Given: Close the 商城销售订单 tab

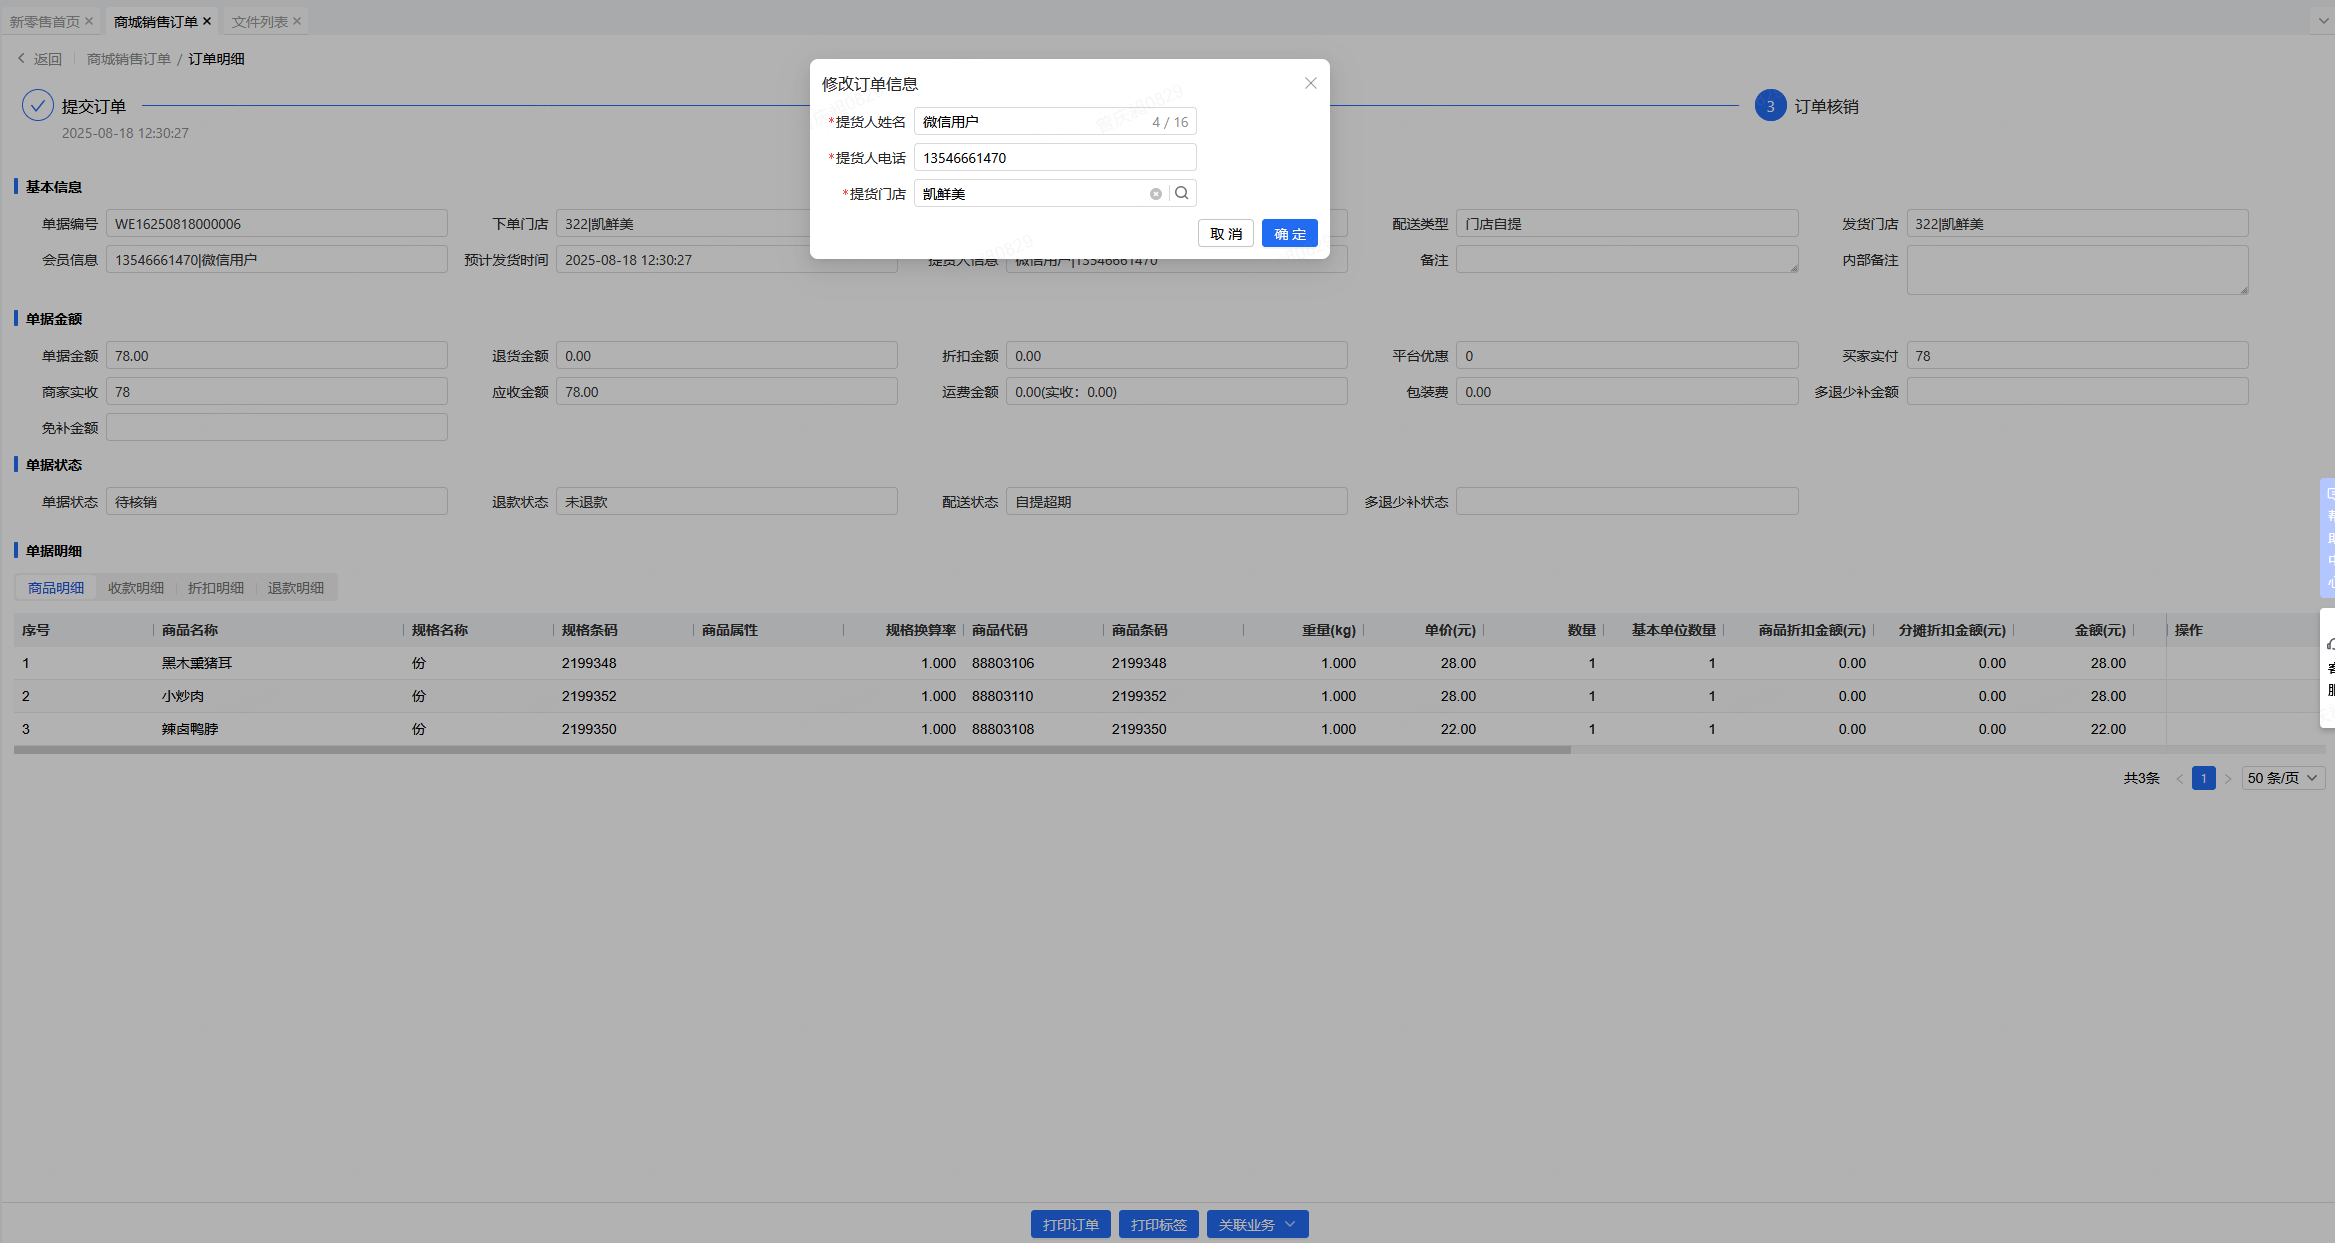Looking at the screenshot, I should click(207, 21).
